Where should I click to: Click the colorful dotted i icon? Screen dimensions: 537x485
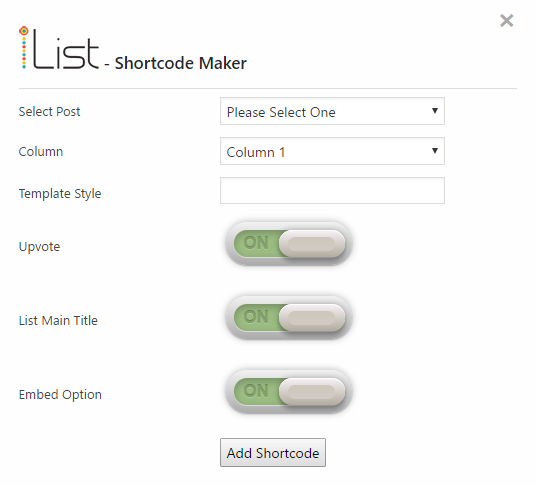pos(24,48)
